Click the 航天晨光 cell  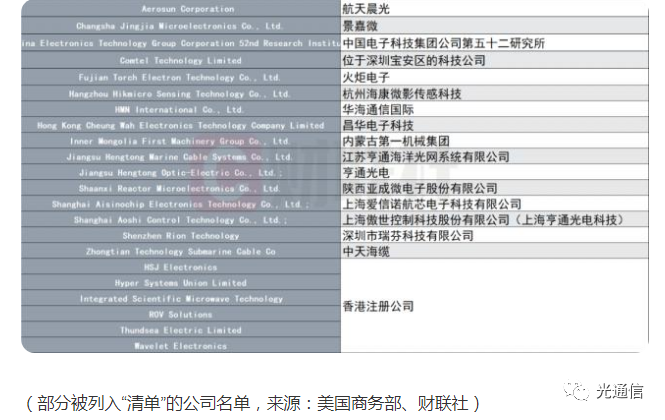pos(495,8)
